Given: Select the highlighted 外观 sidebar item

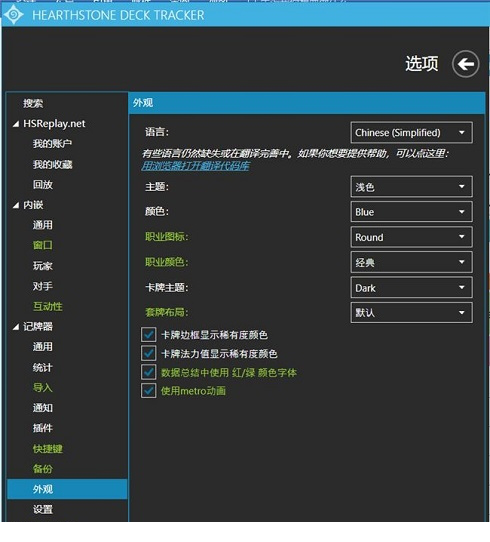Looking at the screenshot, I should [x=67, y=489].
